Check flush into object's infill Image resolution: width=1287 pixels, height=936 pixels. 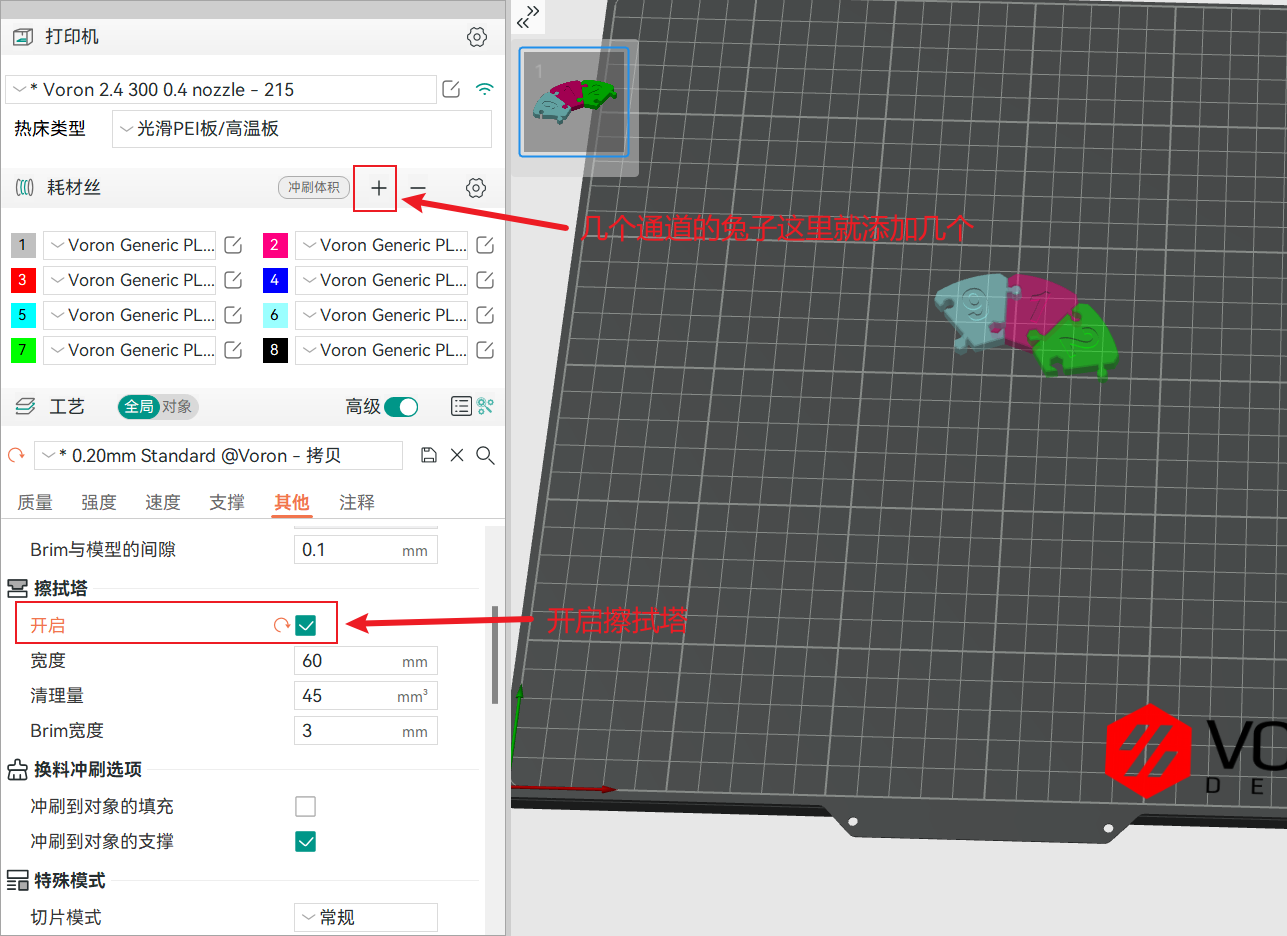[306, 806]
